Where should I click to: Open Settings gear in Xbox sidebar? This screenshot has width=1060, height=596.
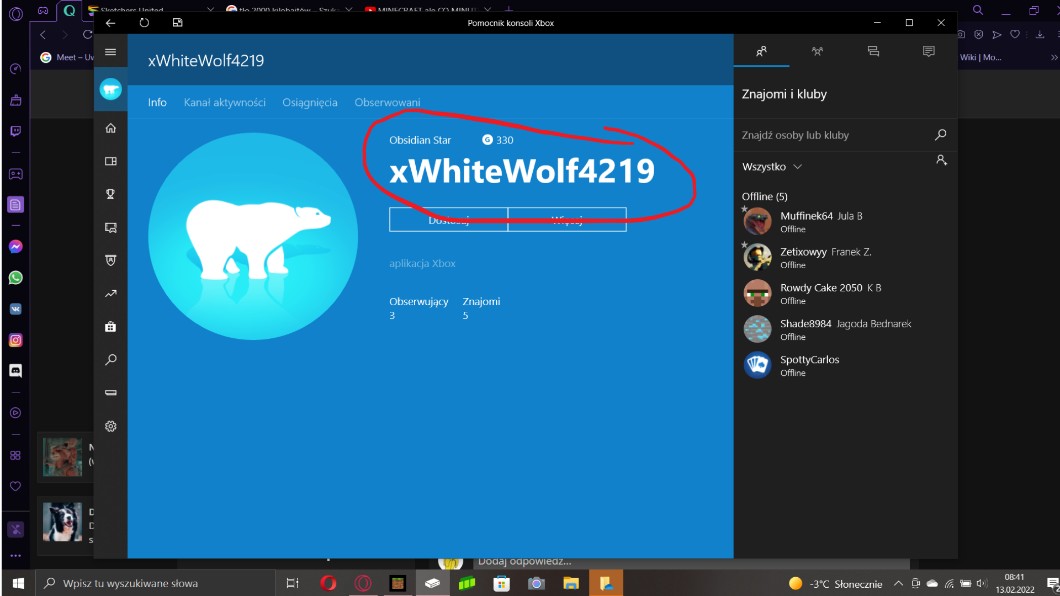(x=110, y=426)
